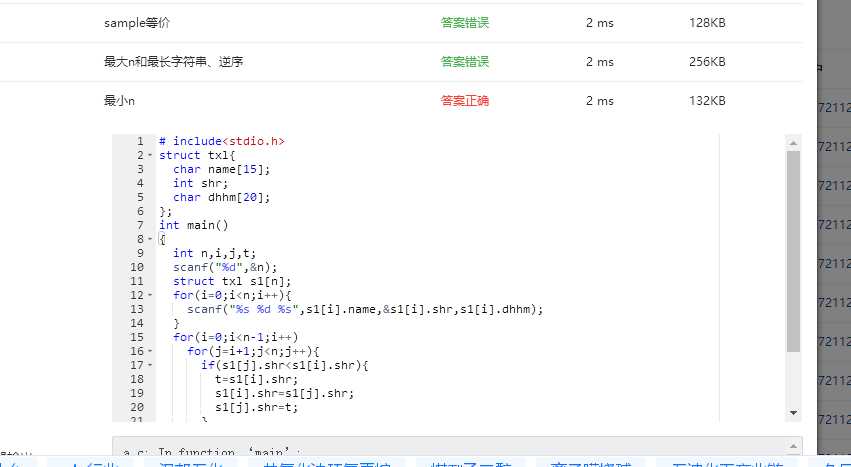
Task: Click the 's1[j].shr=t;' code line
Action: 257,408
